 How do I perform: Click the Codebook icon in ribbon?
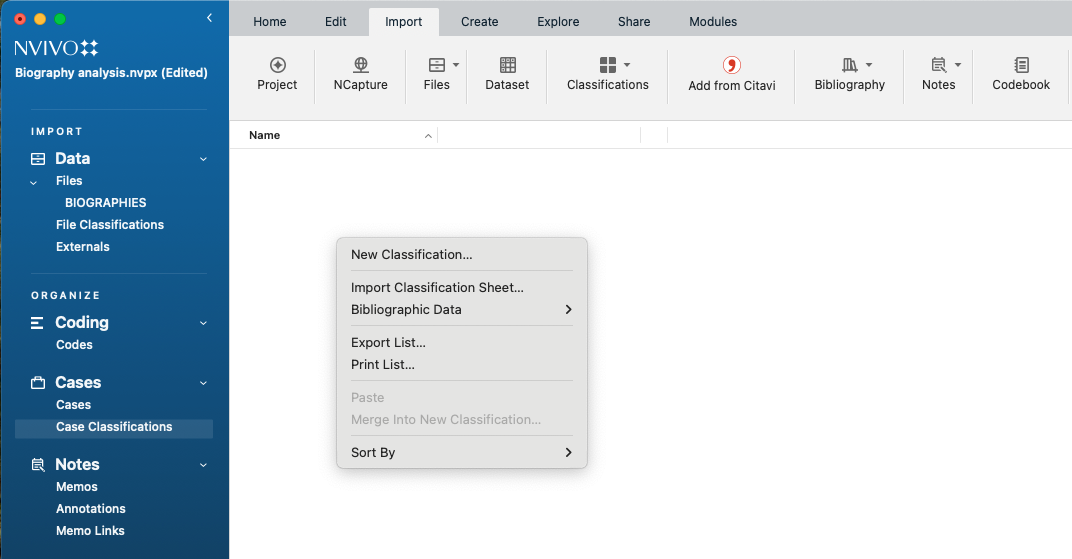[x=1021, y=65]
